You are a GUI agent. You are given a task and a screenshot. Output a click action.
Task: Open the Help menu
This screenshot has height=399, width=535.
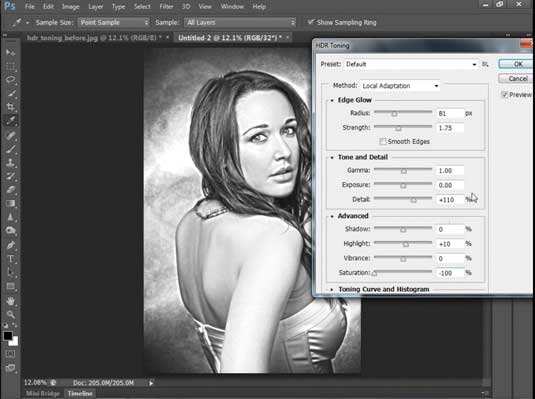tap(259, 6)
